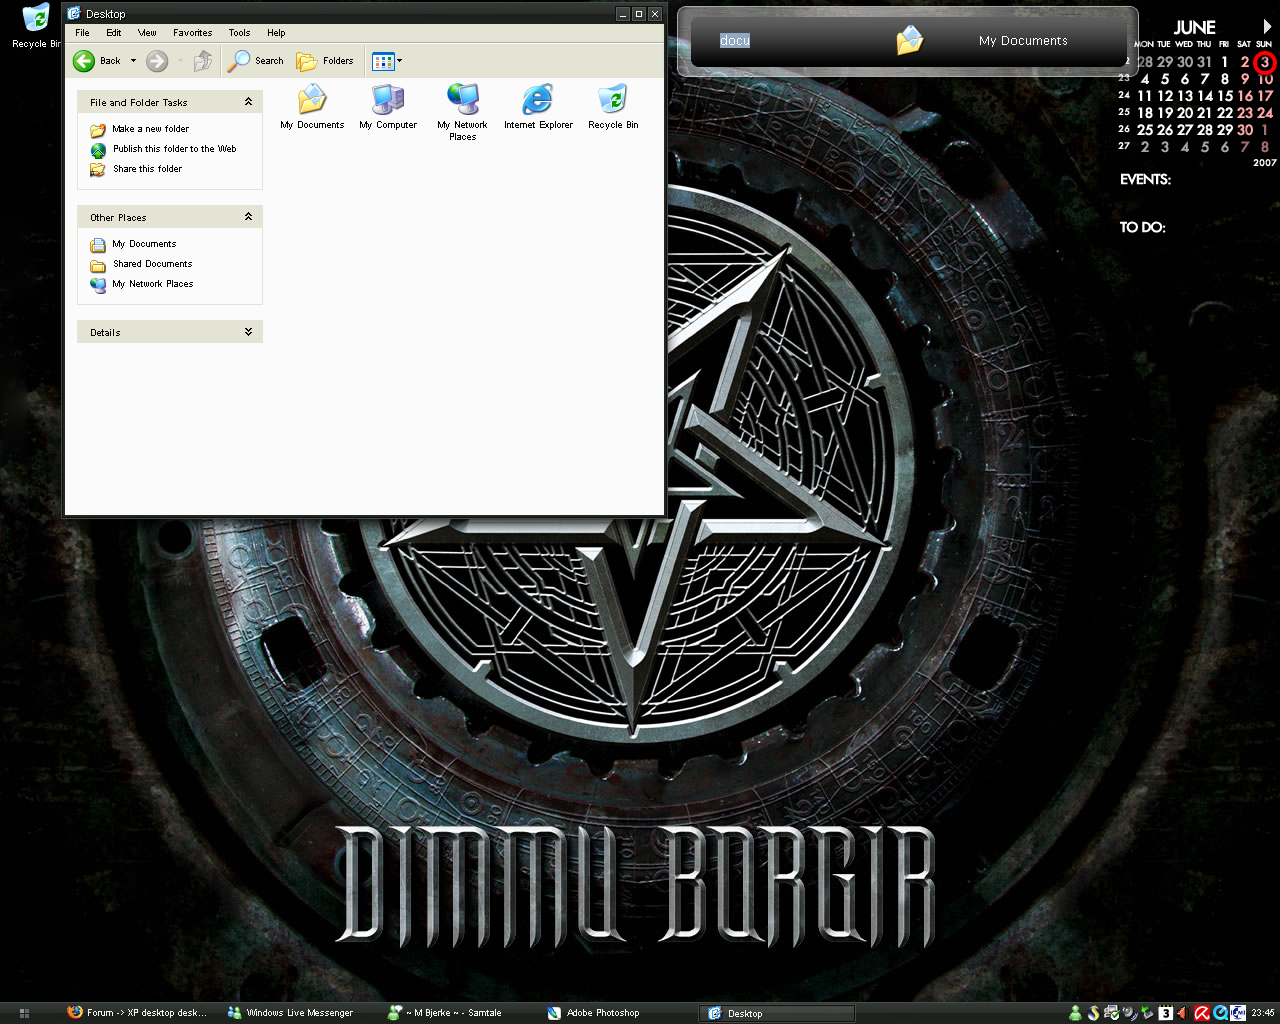Image resolution: width=1280 pixels, height=1024 pixels.
Task: Click Make a new folder link
Action: pos(150,129)
